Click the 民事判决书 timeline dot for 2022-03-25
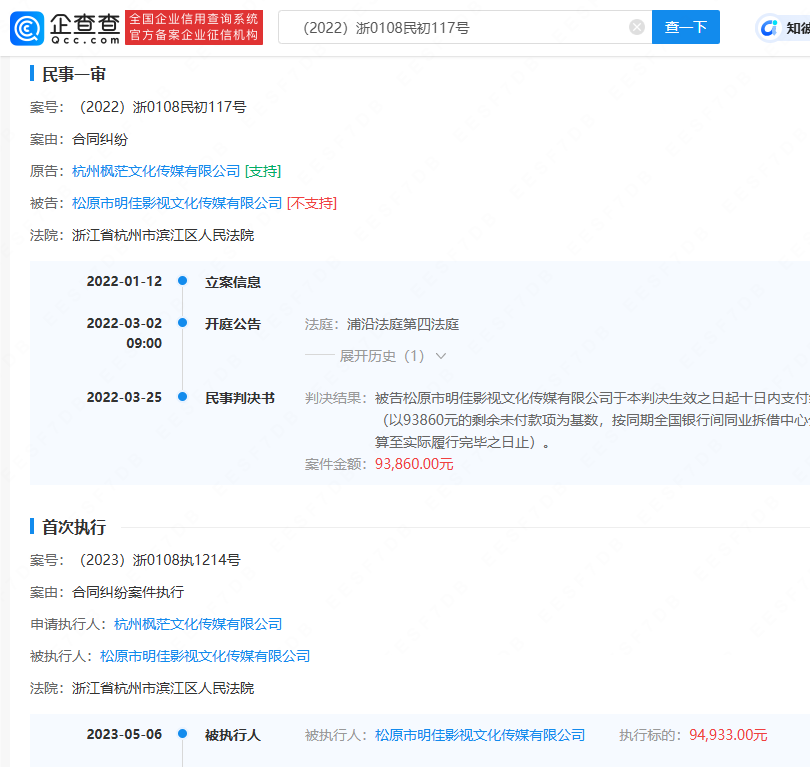This screenshot has width=810, height=767. coord(182,397)
